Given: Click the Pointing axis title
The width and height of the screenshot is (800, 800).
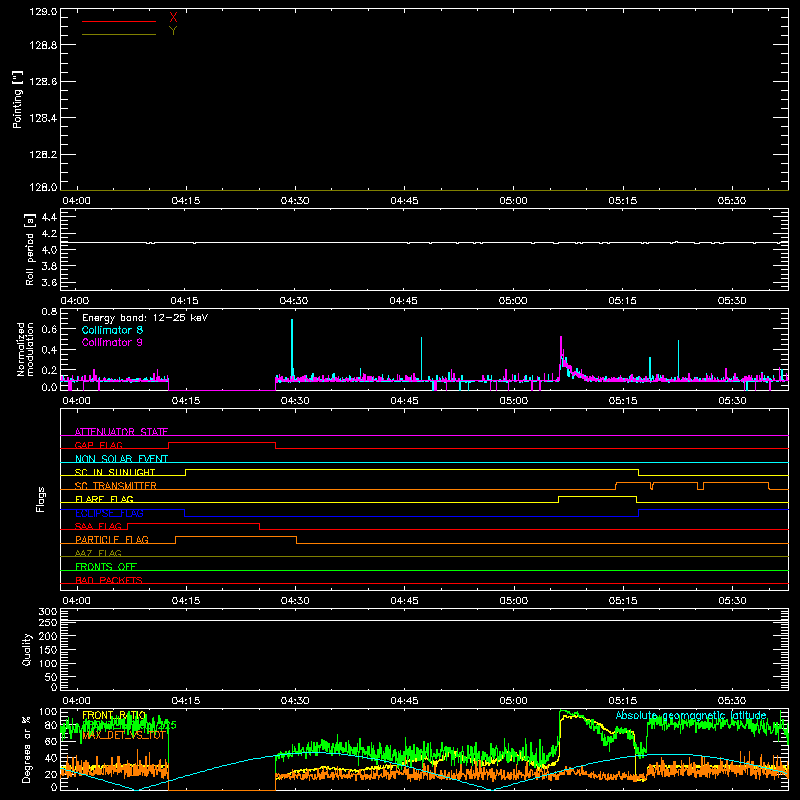Looking at the screenshot, I should (x=17, y=99).
